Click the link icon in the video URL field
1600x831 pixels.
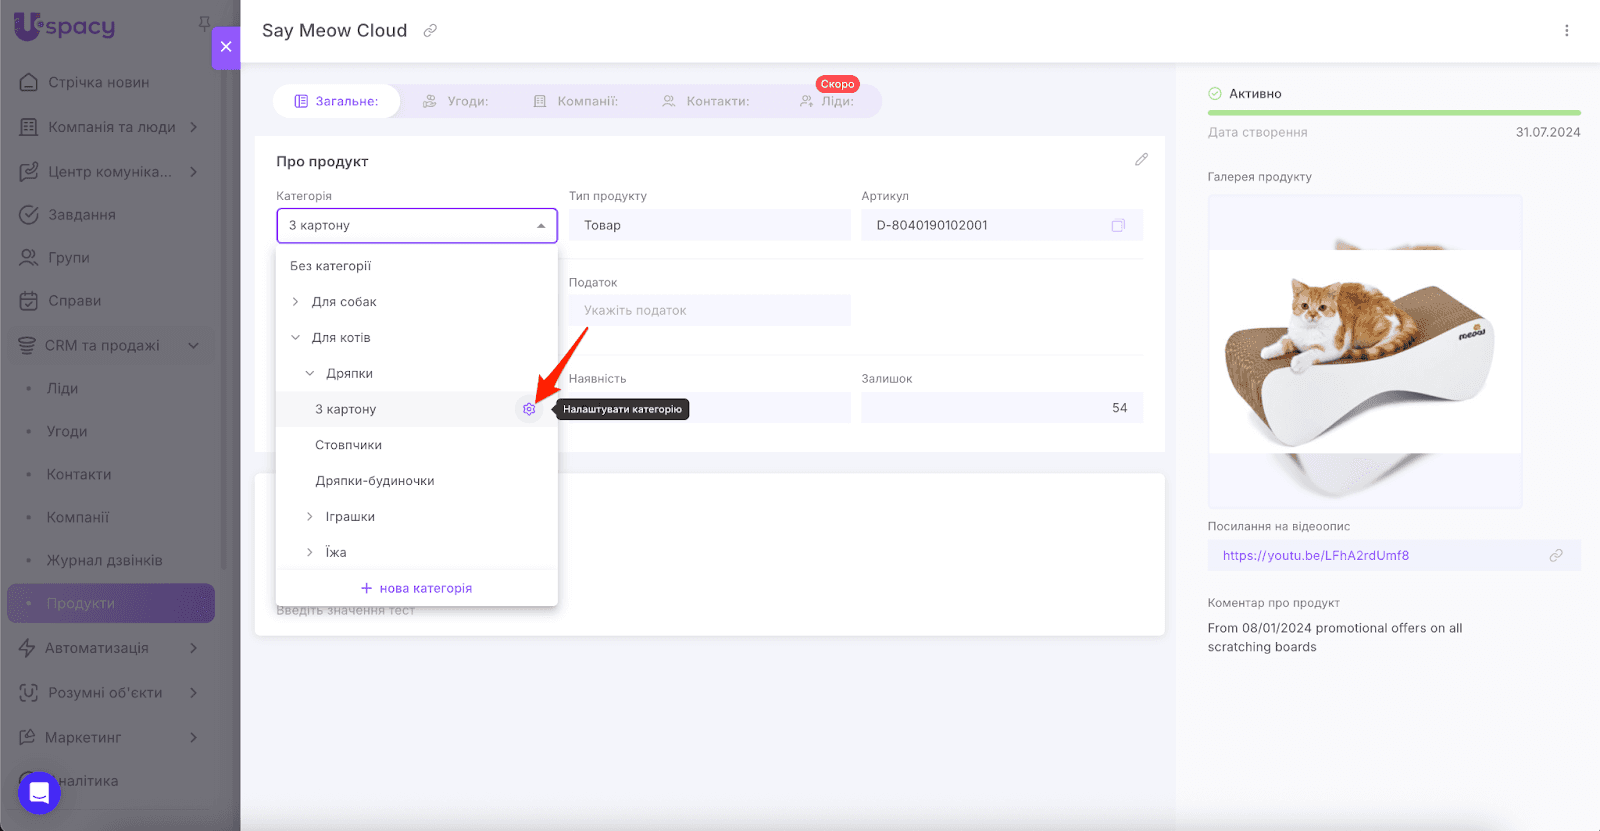click(x=1556, y=556)
